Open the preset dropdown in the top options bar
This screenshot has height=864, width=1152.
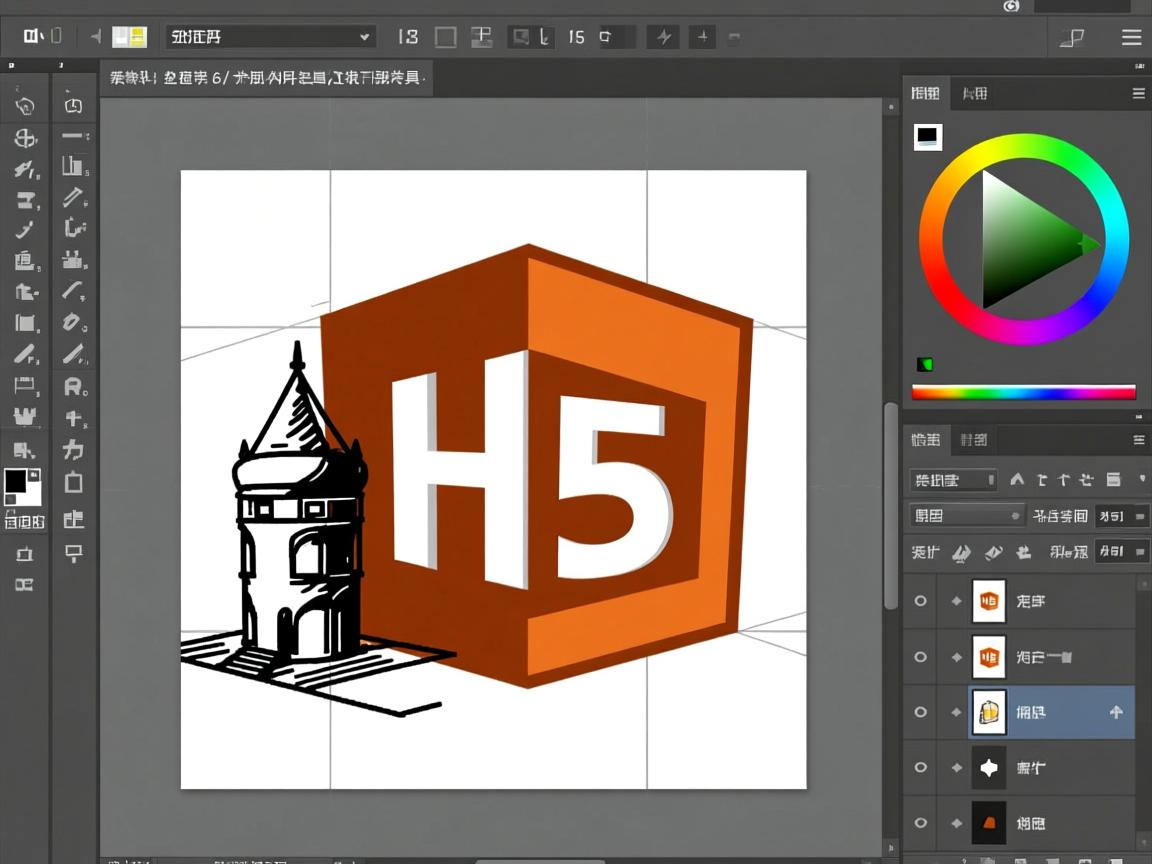point(268,36)
